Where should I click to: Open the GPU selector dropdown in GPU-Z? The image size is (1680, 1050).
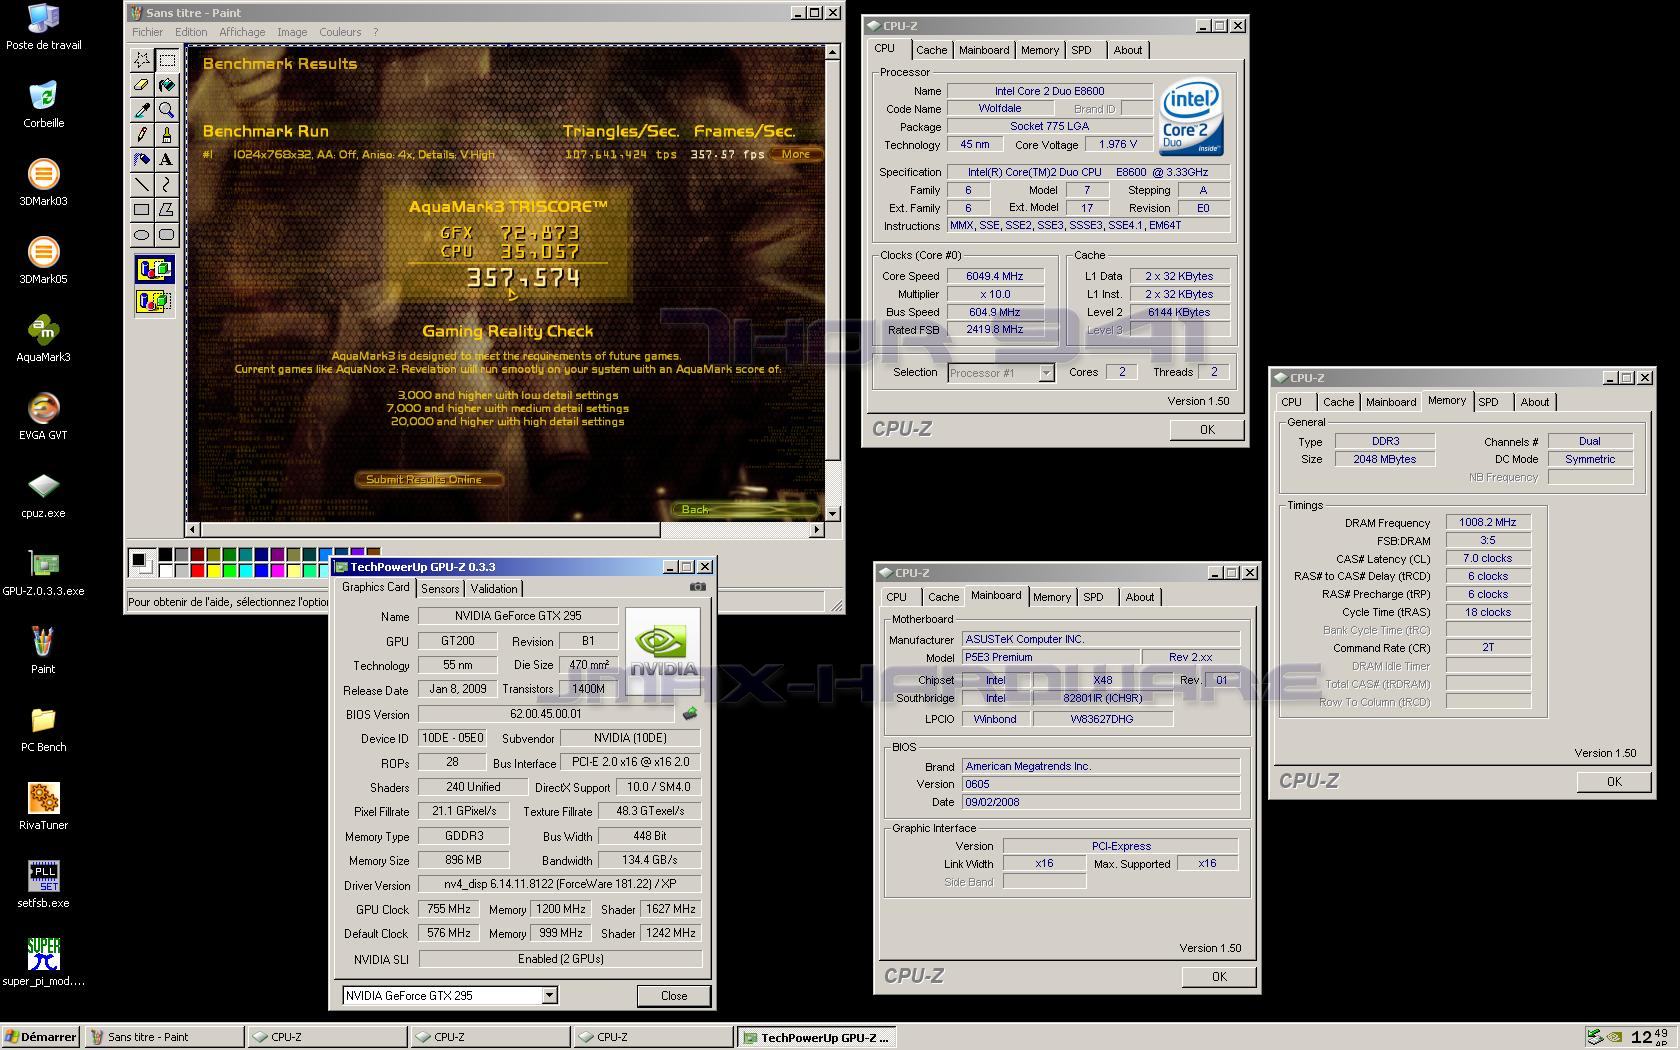[x=549, y=995]
